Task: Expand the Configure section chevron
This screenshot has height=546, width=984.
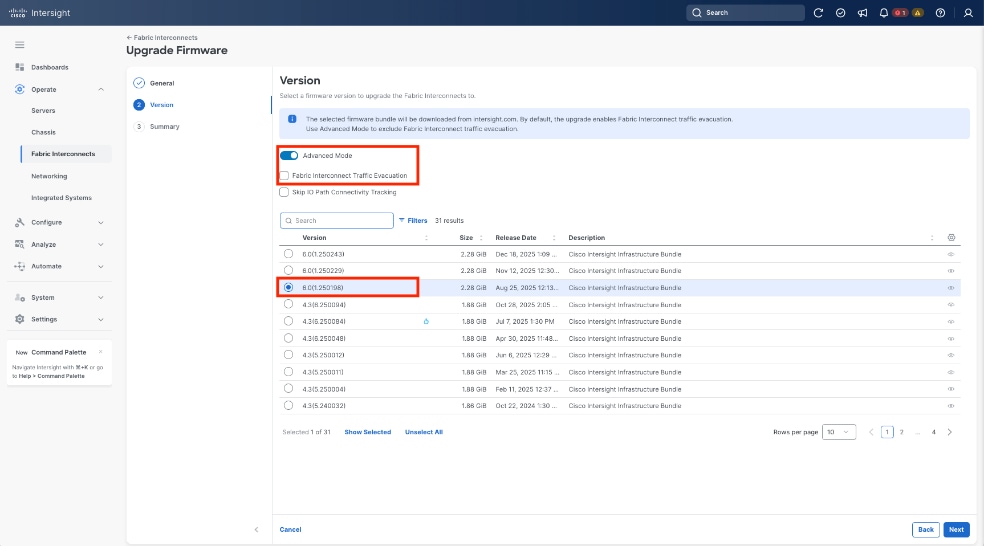Action: pyautogui.click(x=100, y=223)
